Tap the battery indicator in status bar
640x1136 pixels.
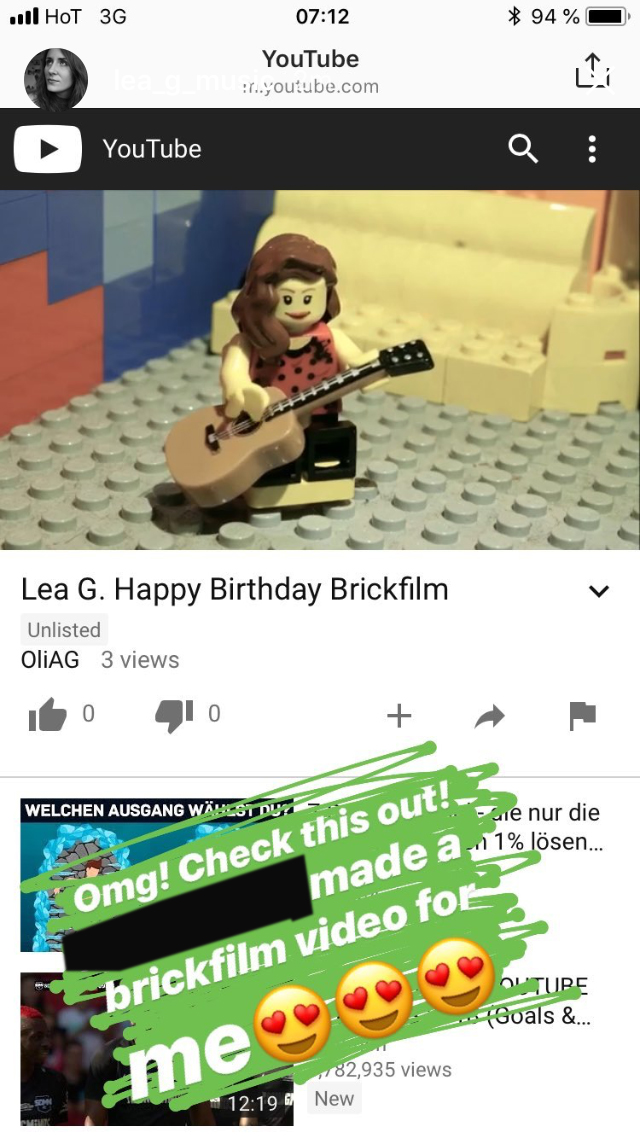tap(607, 16)
